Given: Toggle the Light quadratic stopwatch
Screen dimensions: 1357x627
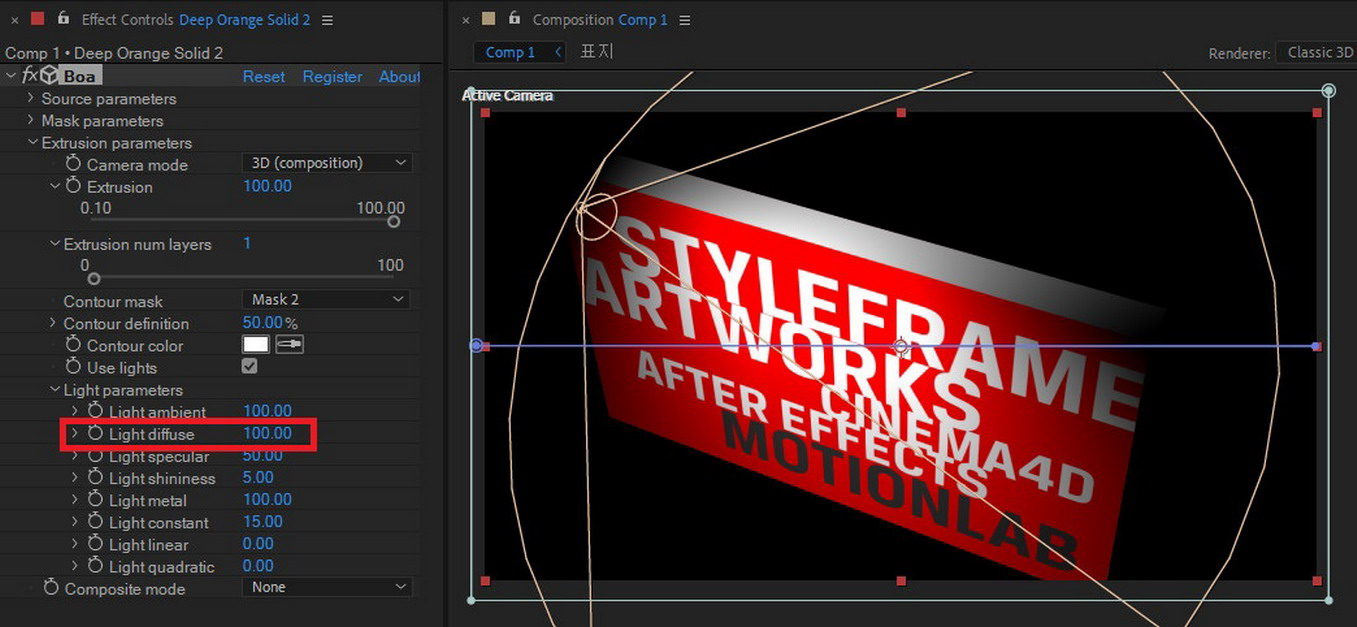Looking at the screenshot, I should point(95,565).
